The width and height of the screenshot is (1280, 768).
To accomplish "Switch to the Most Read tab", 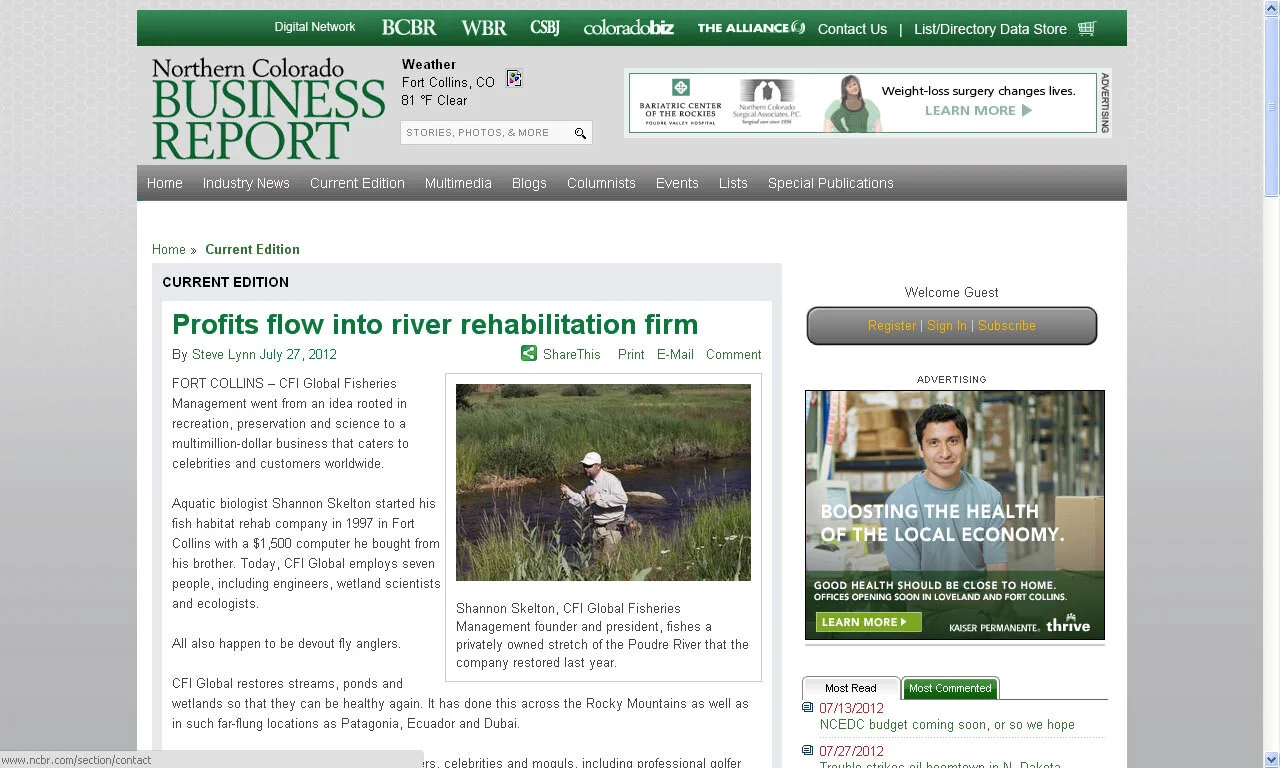I will pyautogui.click(x=851, y=688).
